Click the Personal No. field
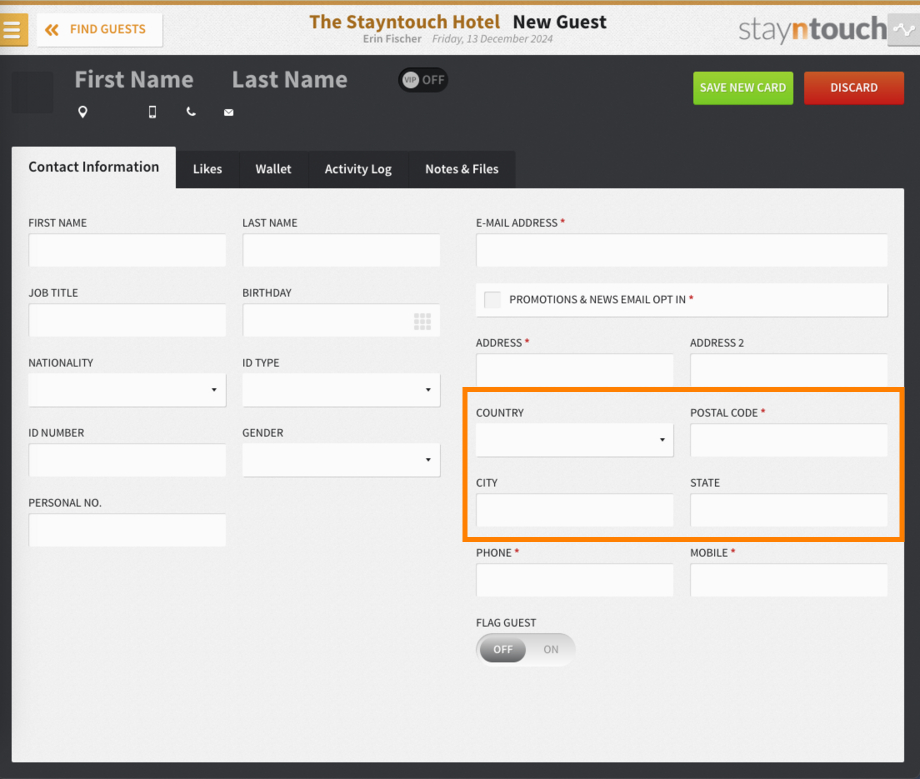This screenshot has height=779, width=920. (x=127, y=530)
